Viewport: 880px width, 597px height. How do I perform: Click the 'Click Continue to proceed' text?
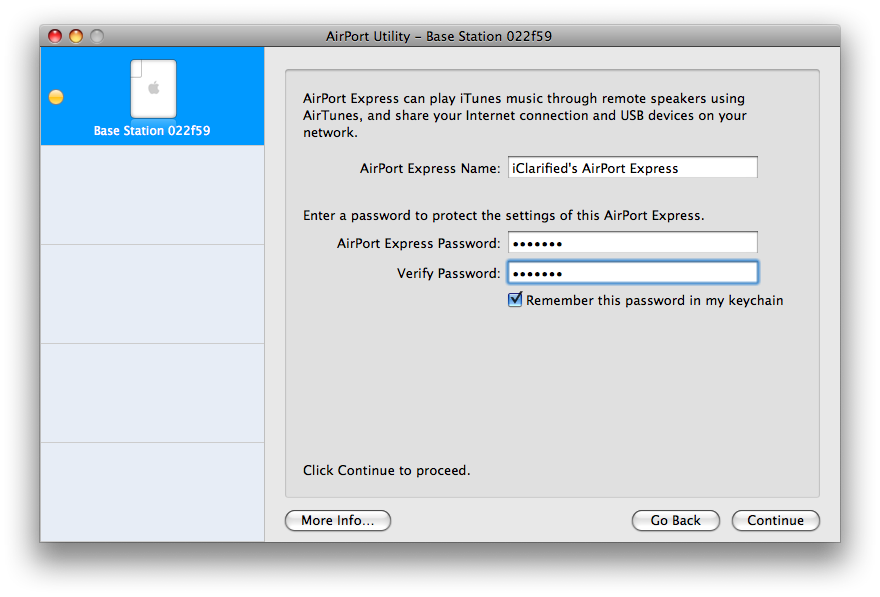[x=386, y=470]
